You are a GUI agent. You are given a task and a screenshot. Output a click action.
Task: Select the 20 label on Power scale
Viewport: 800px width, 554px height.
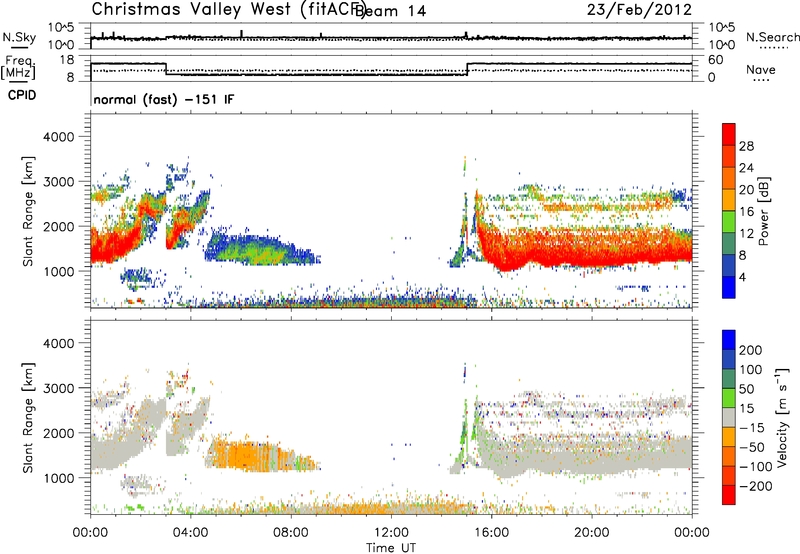746,190
